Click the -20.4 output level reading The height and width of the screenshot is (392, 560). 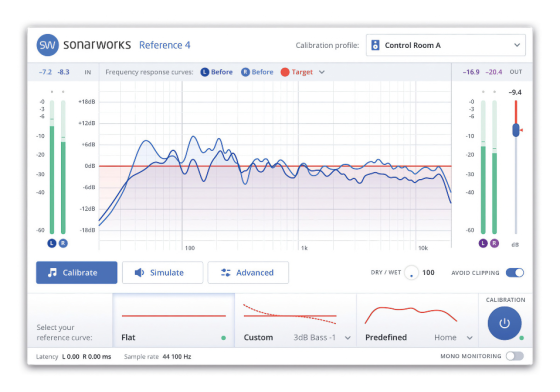[x=494, y=72]
